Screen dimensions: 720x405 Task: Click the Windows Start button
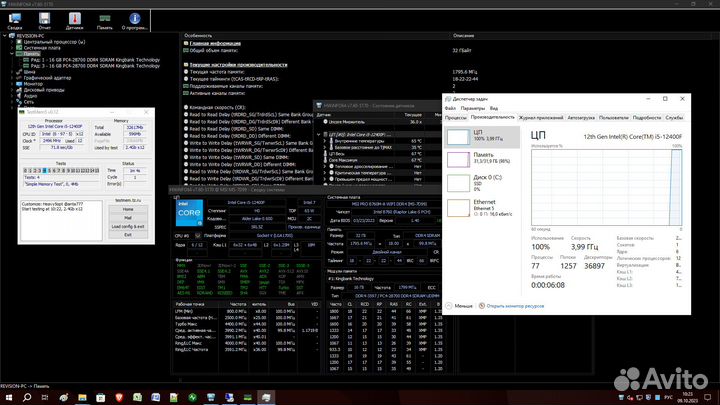(x=8, y=397)
